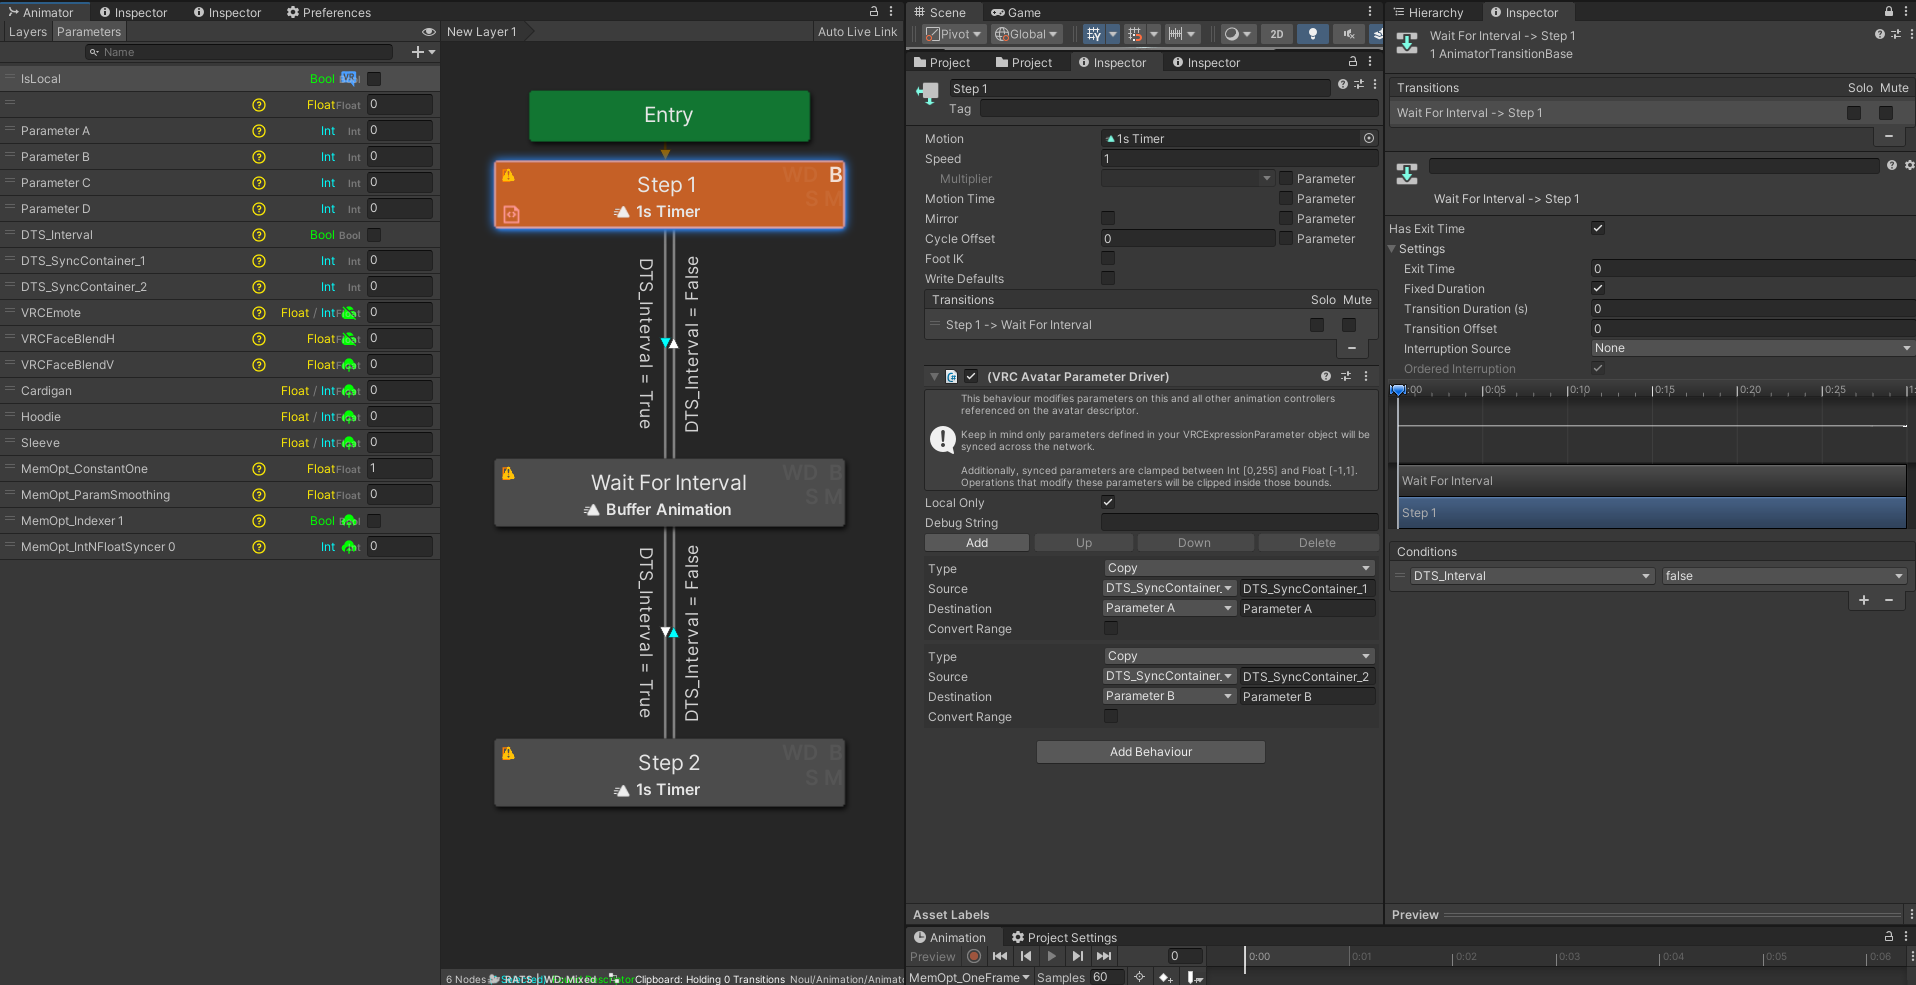Add new parameter with plus button
The image size is (1916, 985).
tap(423, 52)
